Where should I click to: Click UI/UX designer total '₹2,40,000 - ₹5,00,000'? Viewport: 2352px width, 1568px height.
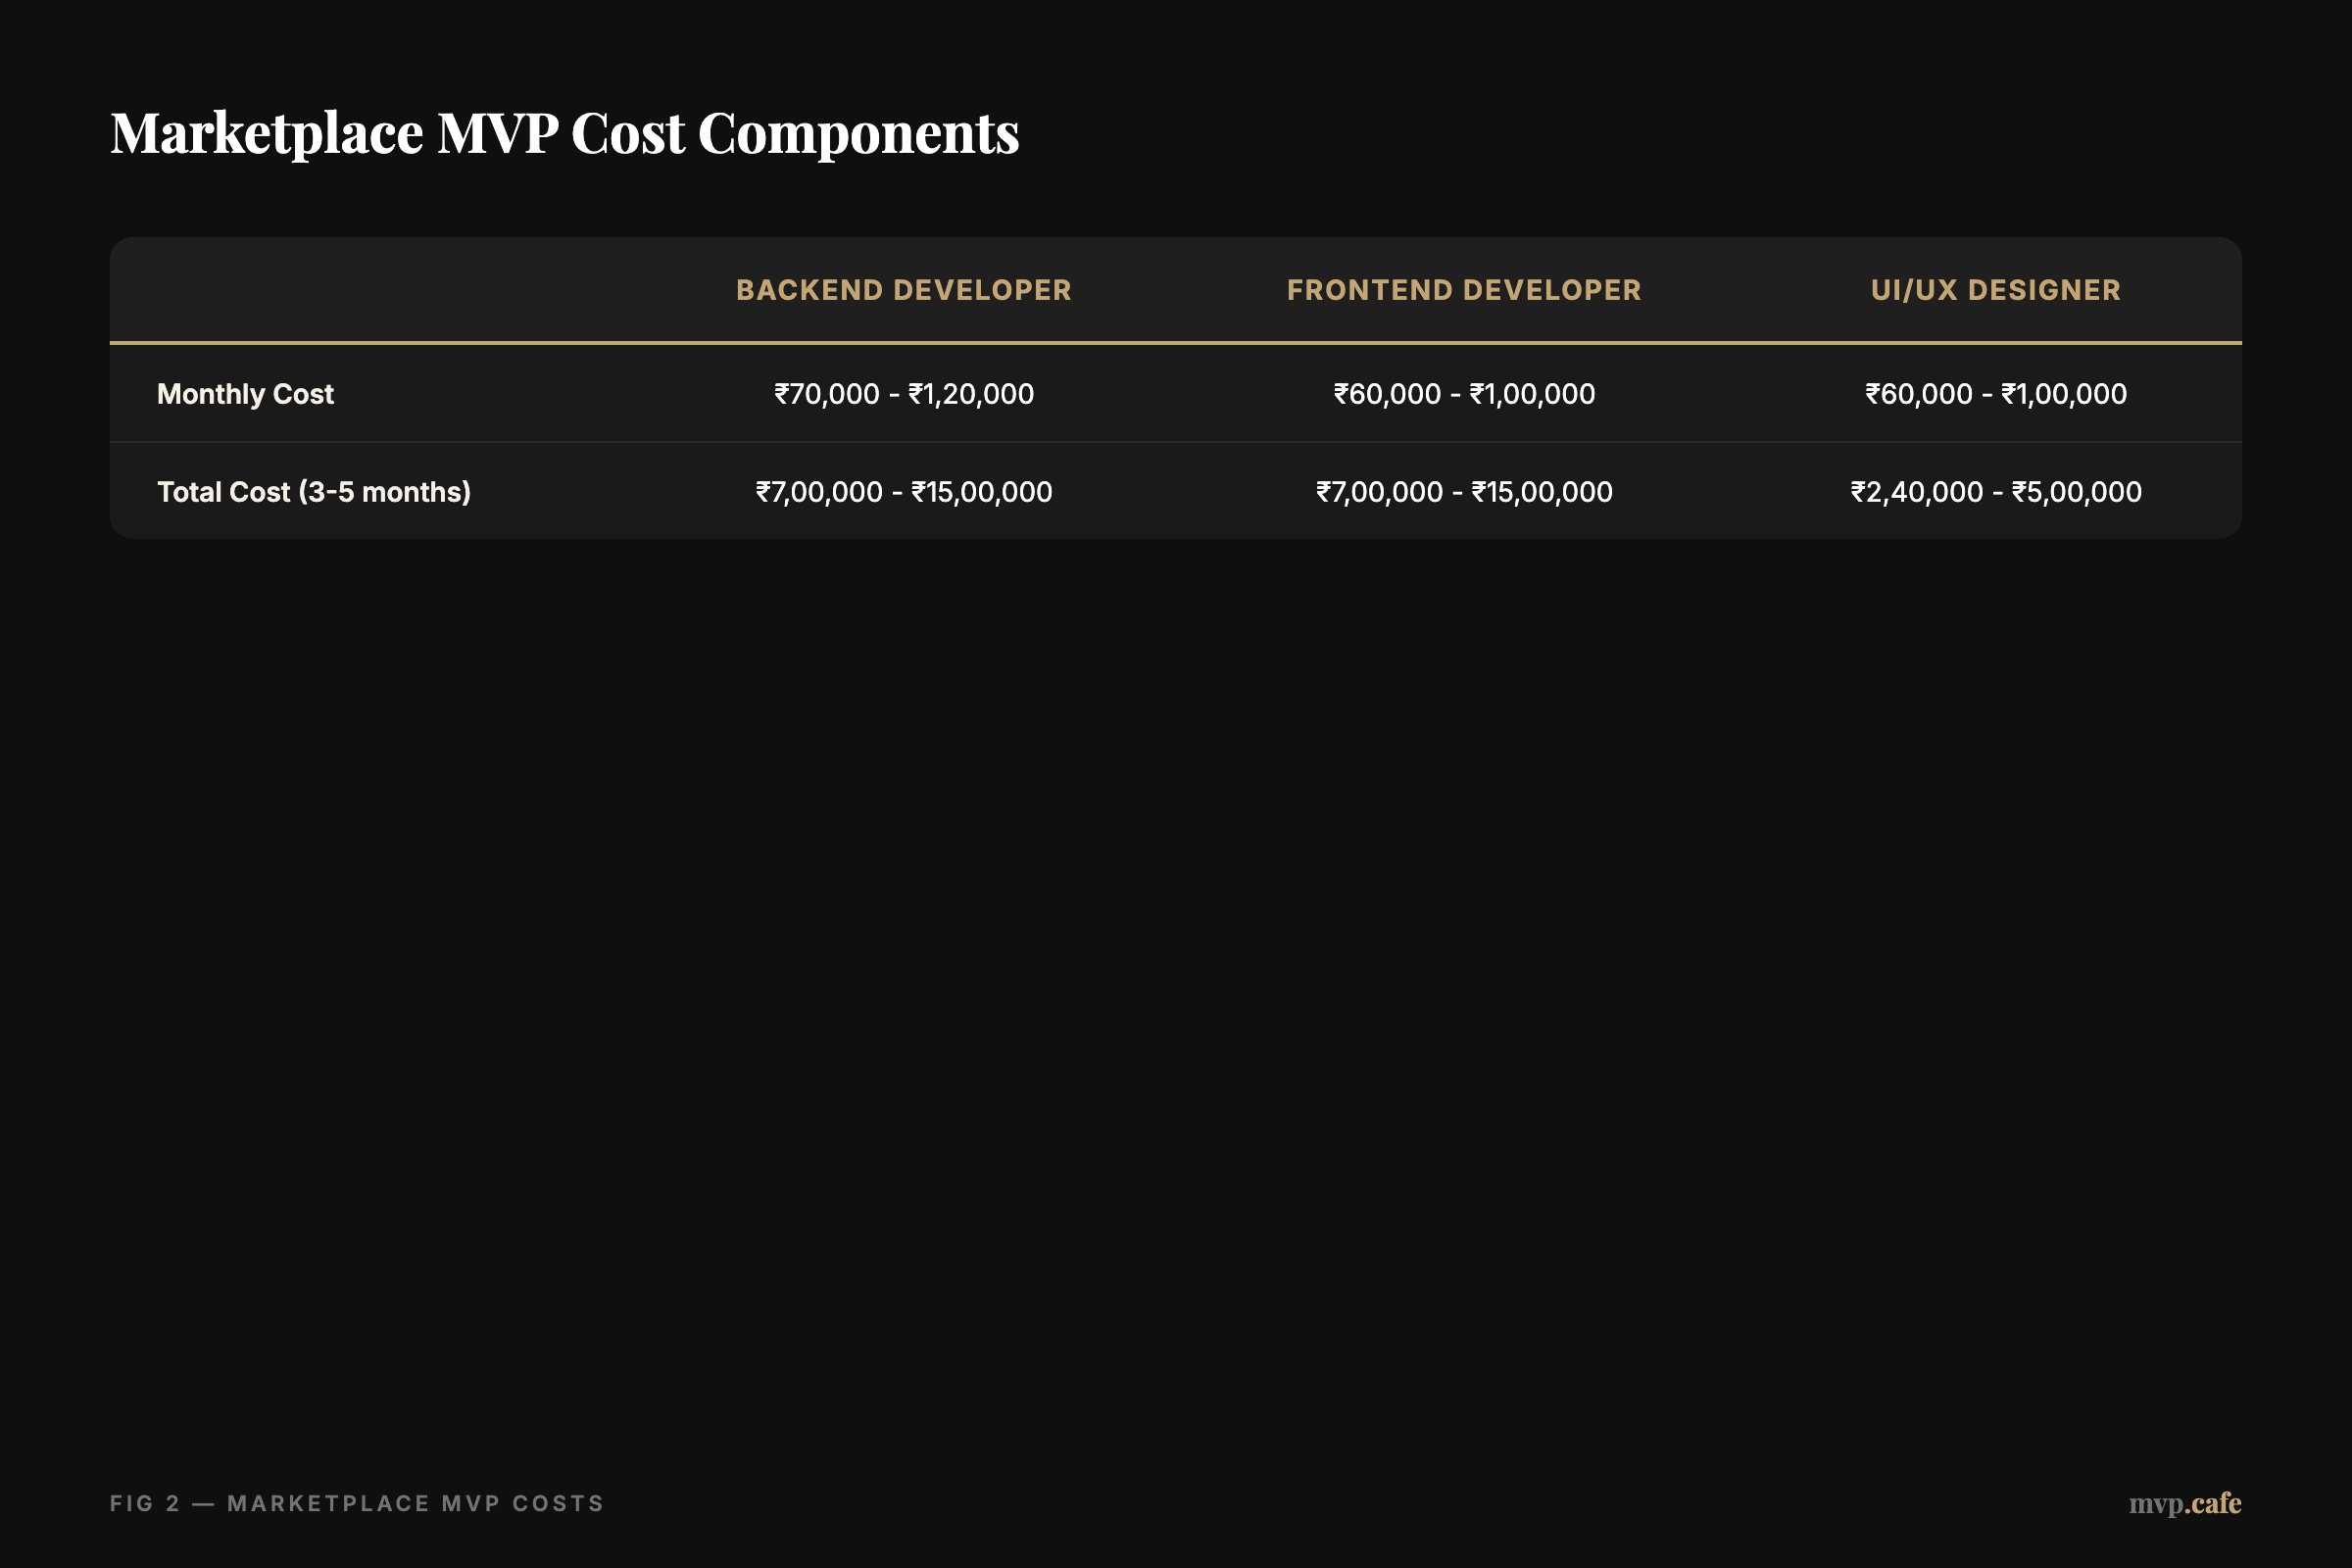pyautogui.click(x=1996, y=491)
